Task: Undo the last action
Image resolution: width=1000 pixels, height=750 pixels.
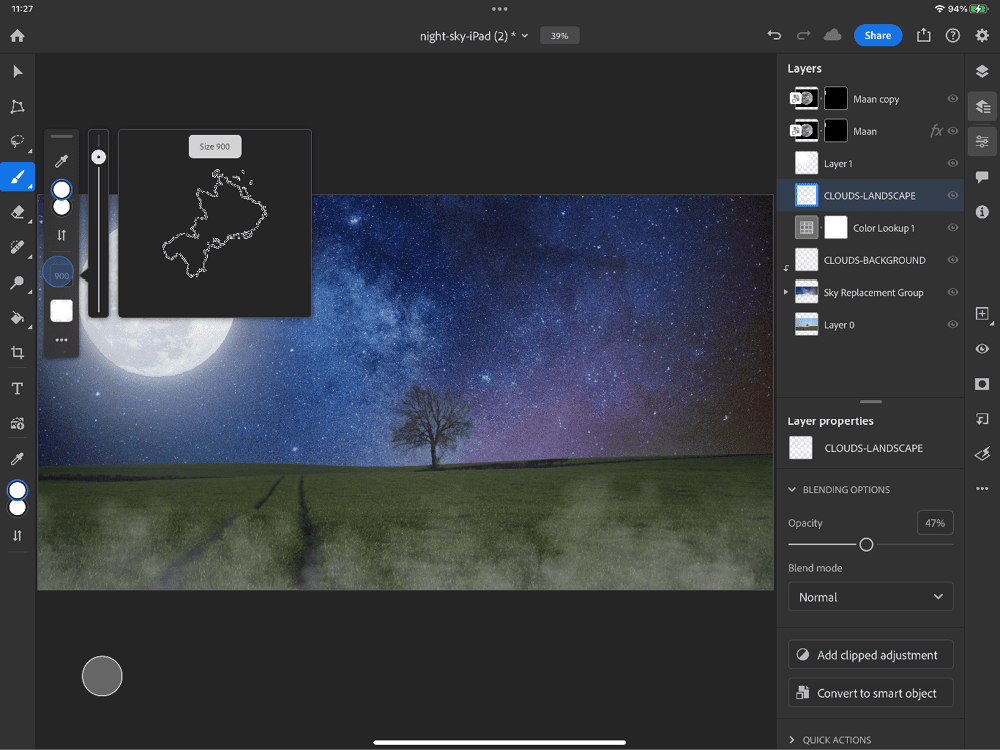Action: click(x=774, y=36)
